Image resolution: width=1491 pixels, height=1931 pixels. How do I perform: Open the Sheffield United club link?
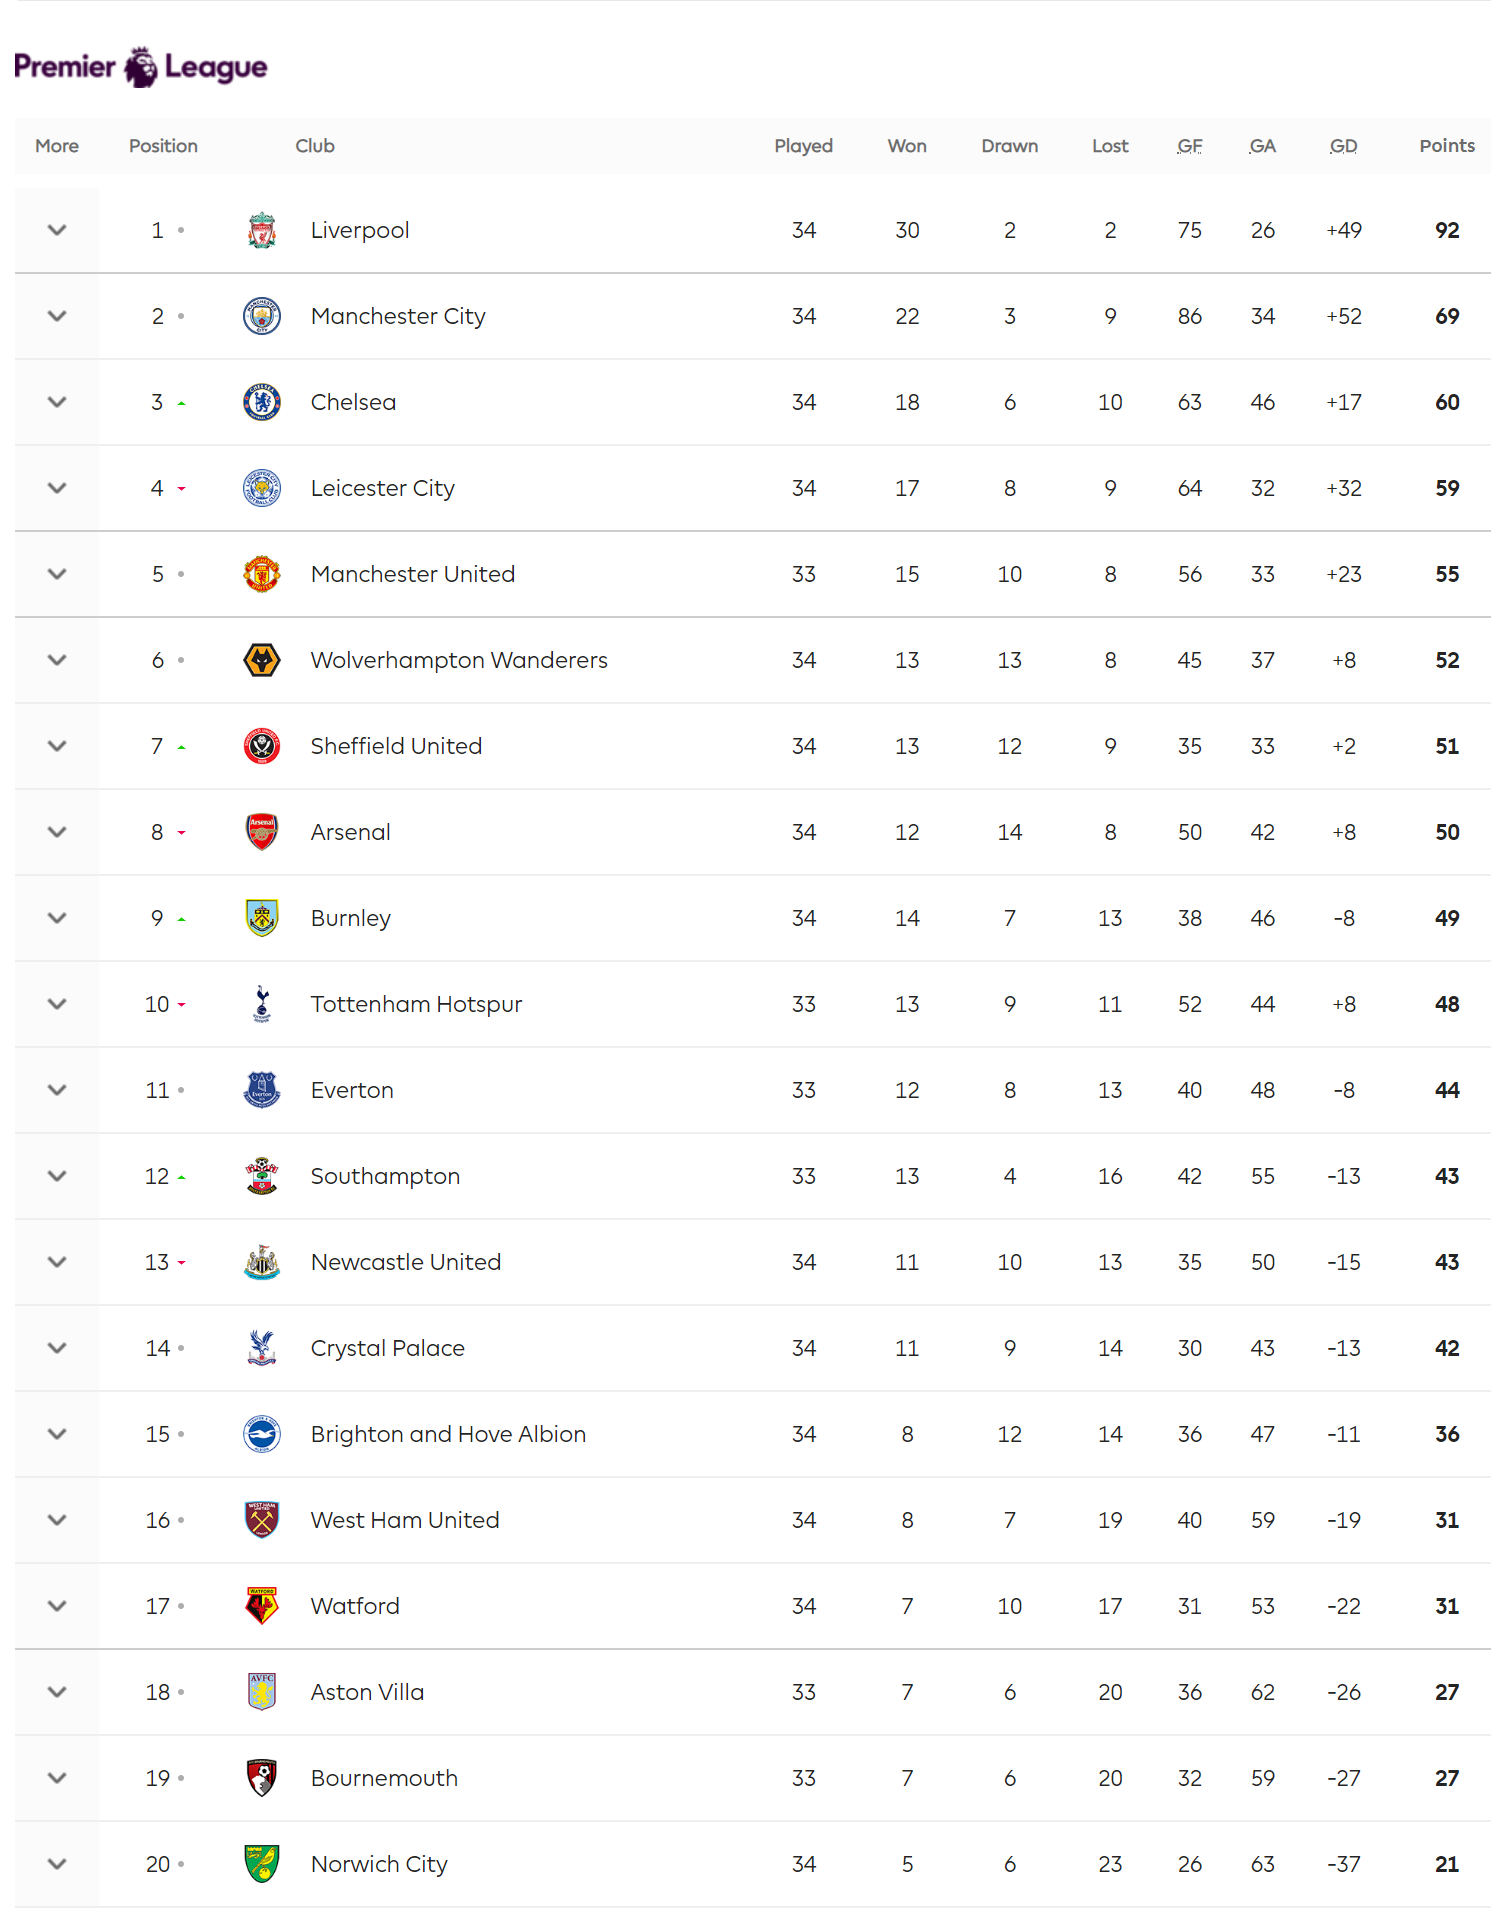point(396,746)
